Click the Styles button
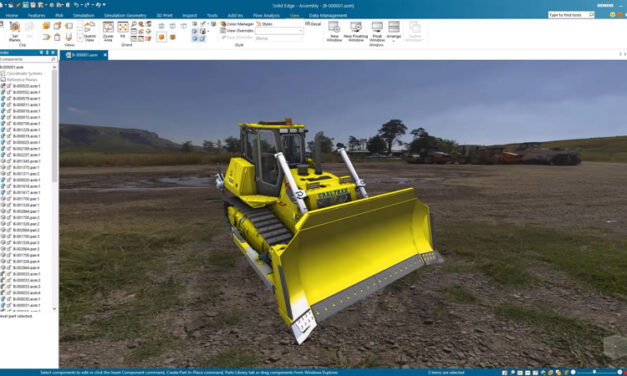Screen dimensions: 627x376 pos(264,24)
